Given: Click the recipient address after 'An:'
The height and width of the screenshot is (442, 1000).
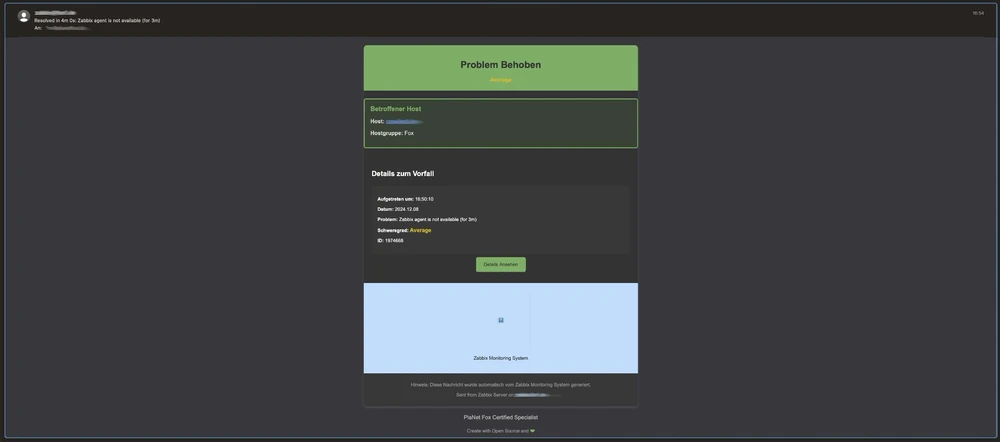Looking at the screenshot, I should click(68, 28).
